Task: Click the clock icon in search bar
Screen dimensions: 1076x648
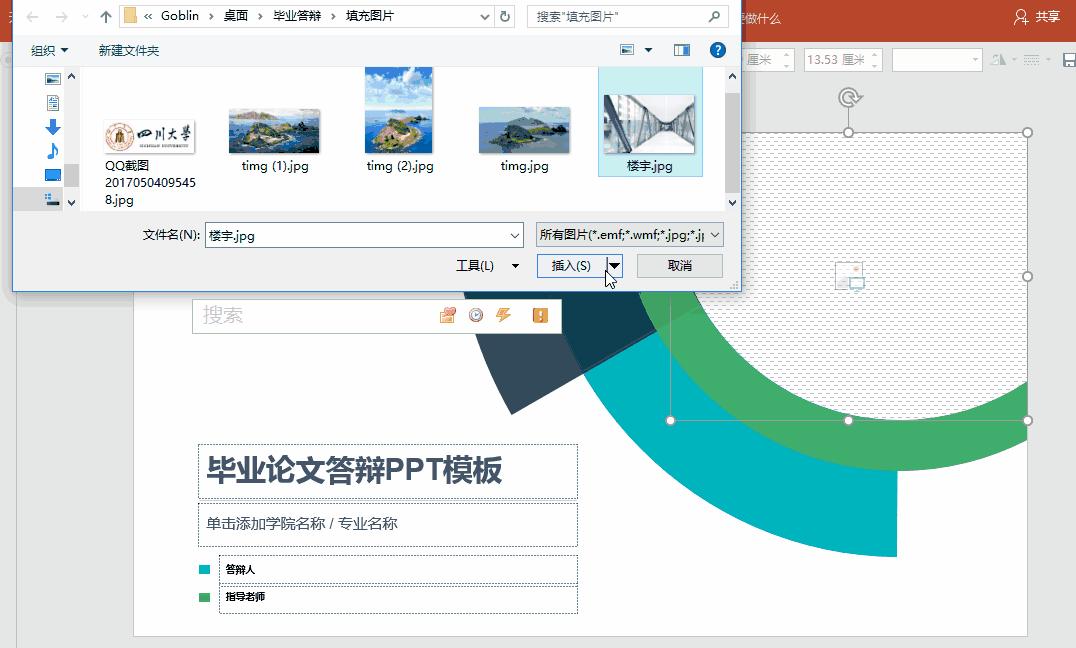Action: pyautogui.click(x=476, y=315)
